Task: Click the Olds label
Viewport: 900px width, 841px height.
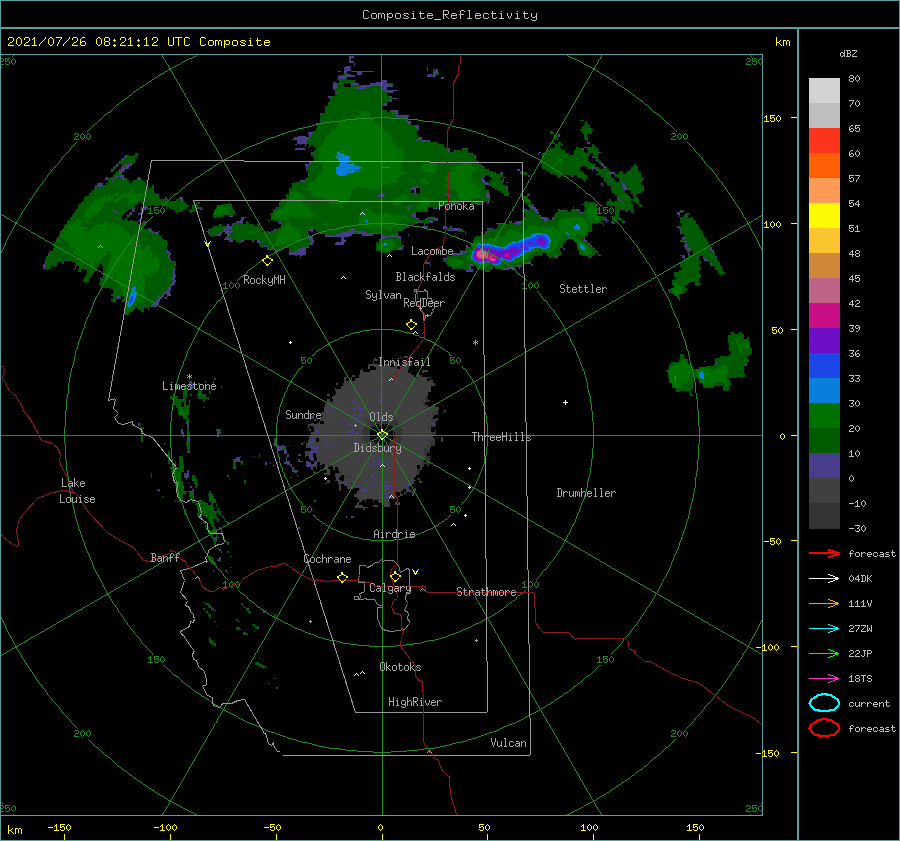Action: click(x=381, y=417)
